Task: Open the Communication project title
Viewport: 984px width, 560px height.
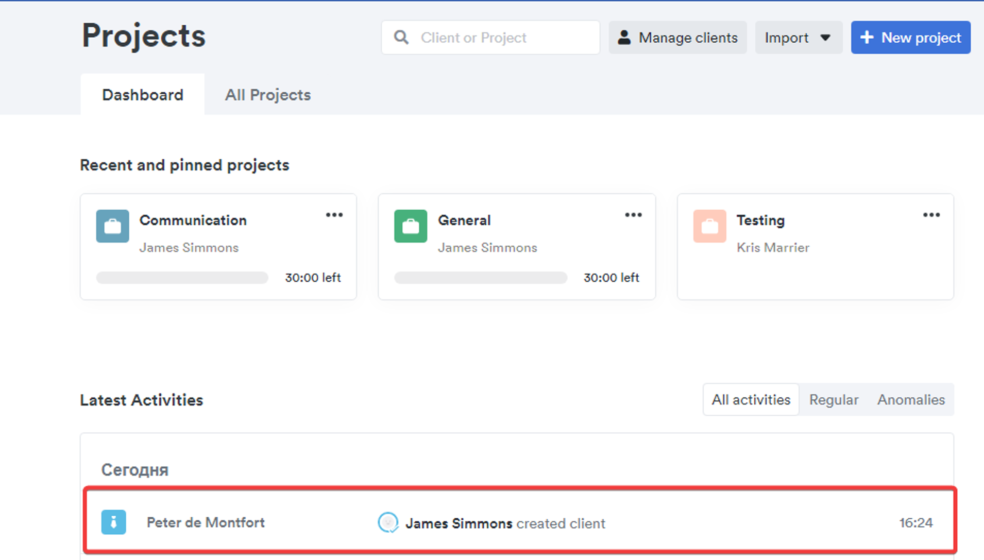Action: coord(193,220)
